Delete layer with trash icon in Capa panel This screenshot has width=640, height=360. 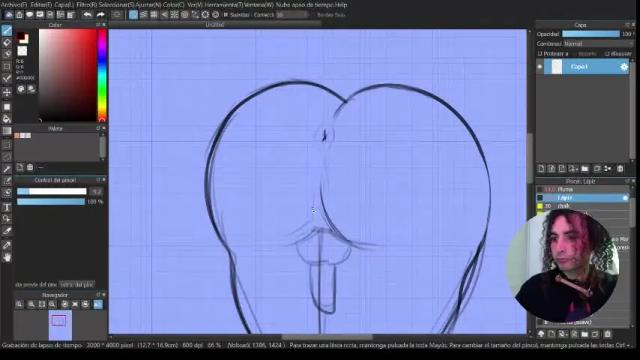620,169
